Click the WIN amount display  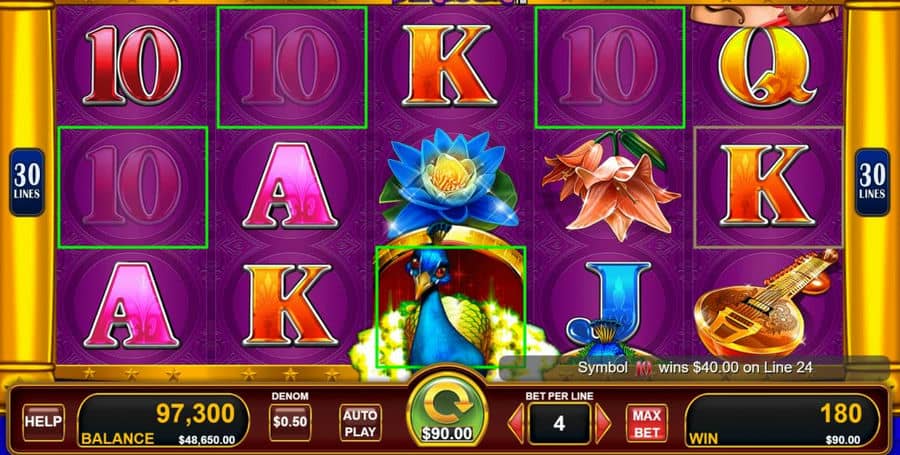coord(782,423)
